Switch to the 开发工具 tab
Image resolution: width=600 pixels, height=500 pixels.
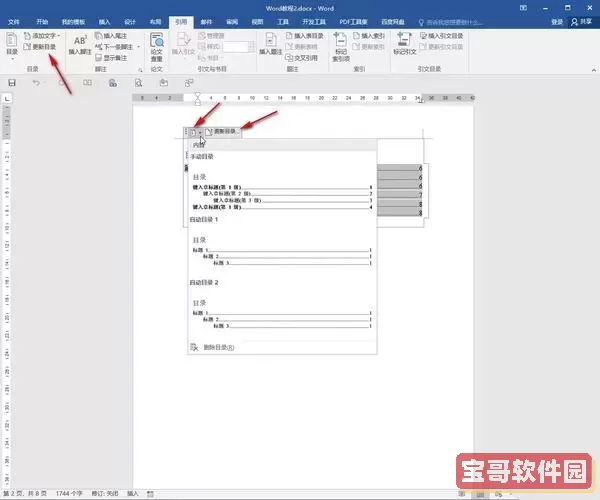coord(314,22)
